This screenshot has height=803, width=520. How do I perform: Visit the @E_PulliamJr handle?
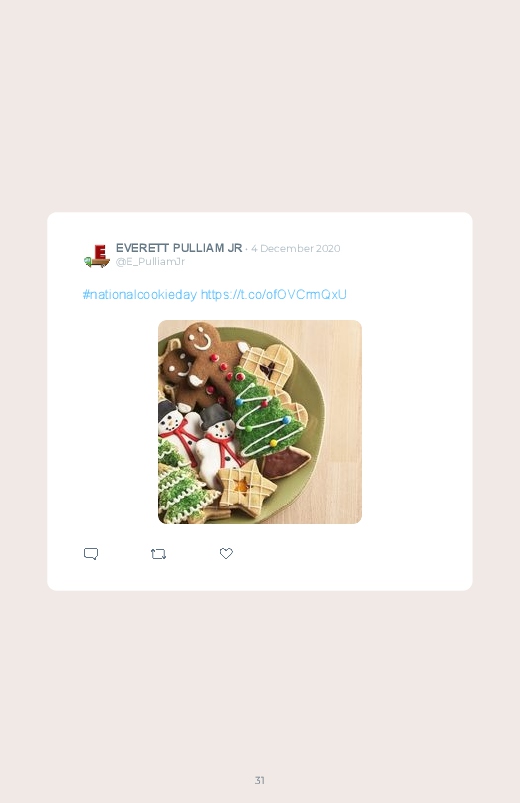coord(150,262)
